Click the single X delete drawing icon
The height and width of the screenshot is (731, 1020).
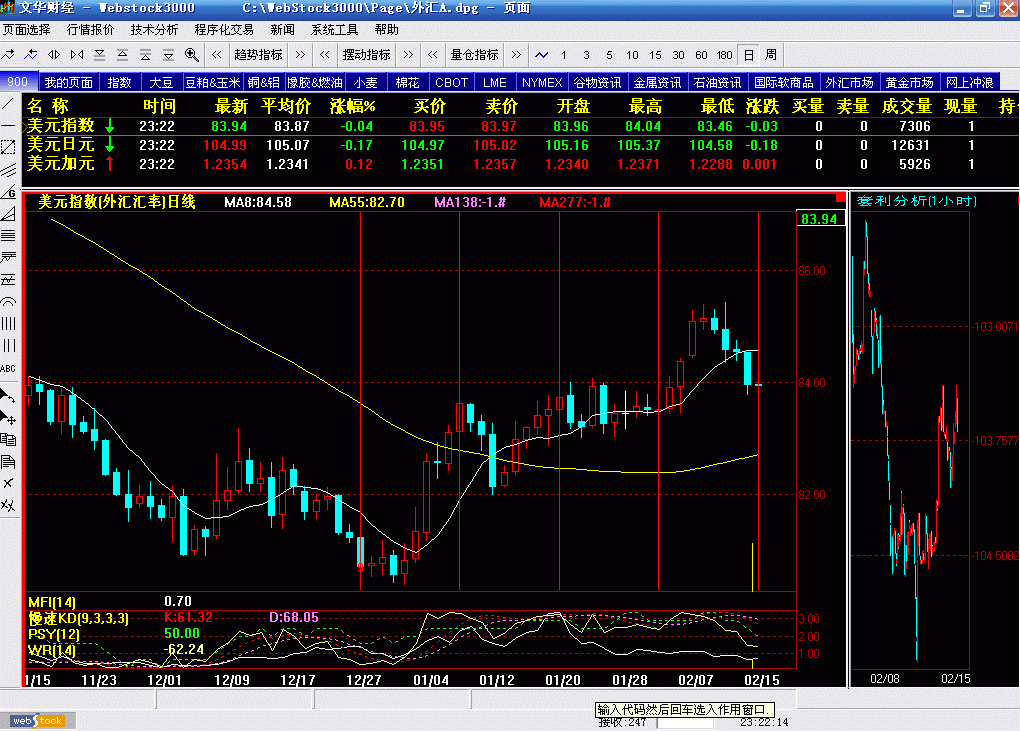click(8, 483)
